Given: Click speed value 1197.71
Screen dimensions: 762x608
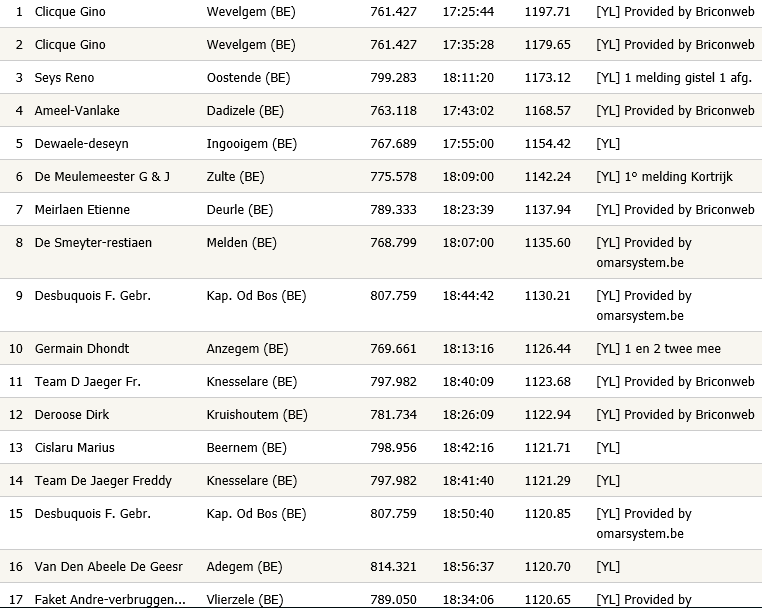Looking at the screenshot, I should (x=547, y=12).
